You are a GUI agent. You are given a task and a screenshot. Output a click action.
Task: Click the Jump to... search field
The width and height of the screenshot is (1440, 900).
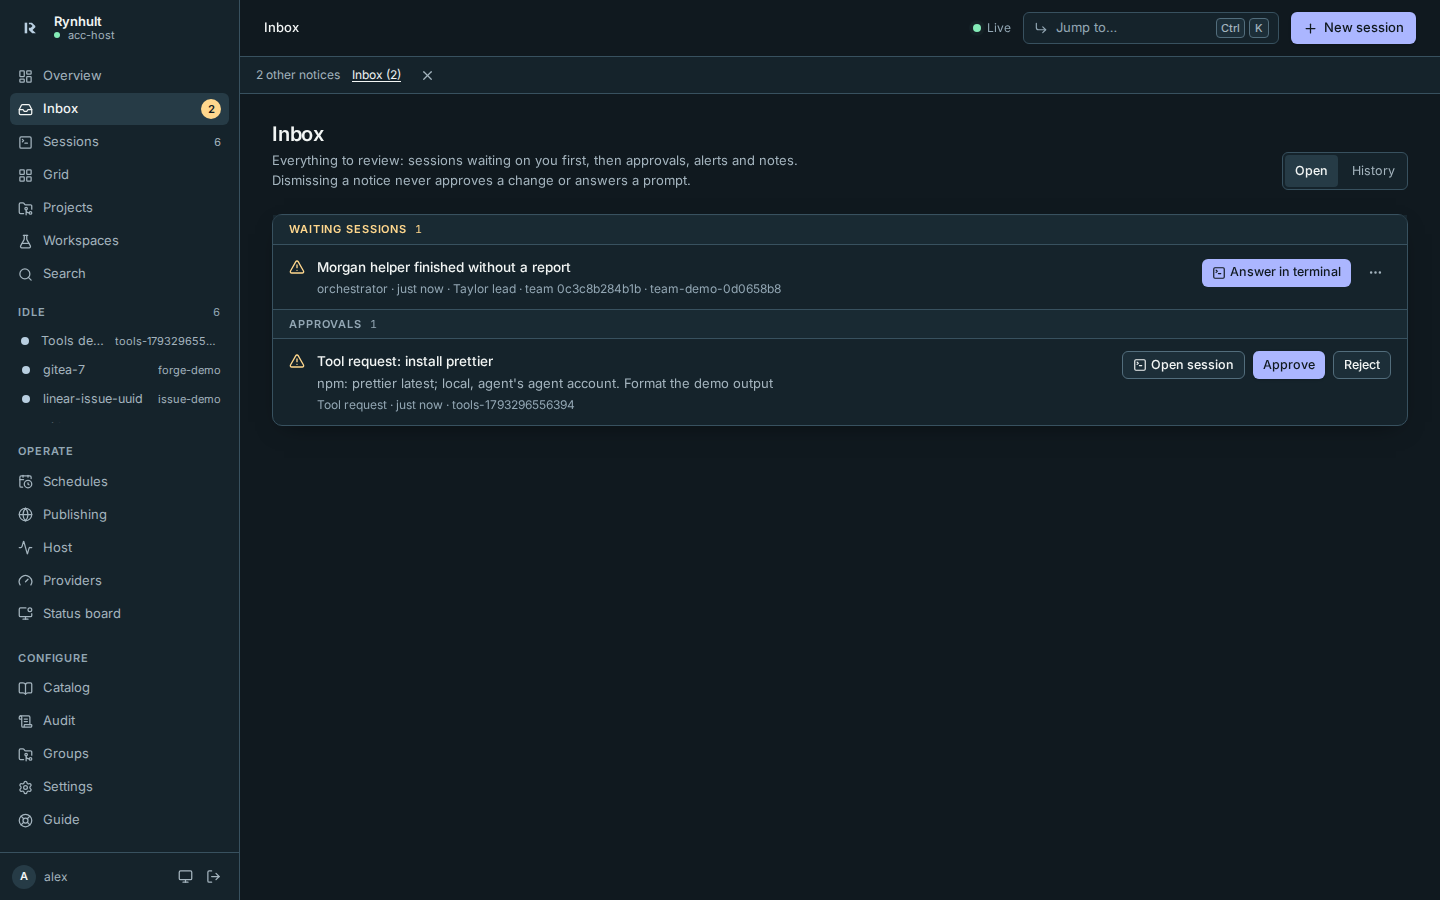[x=1150, y=28]
